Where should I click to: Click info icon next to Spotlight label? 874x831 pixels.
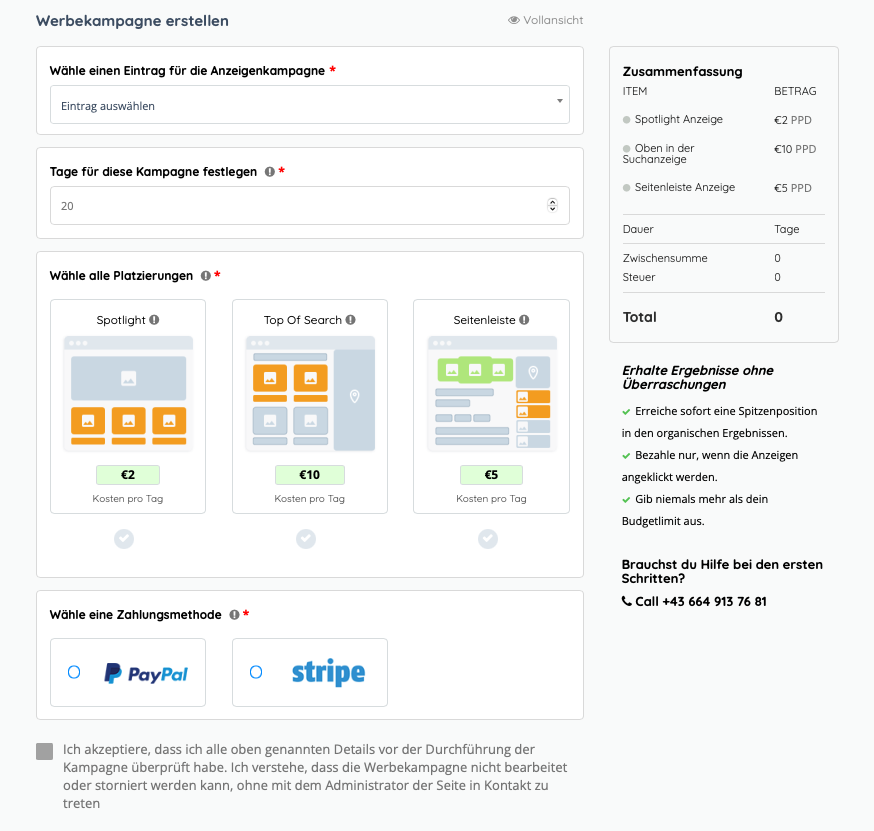pyautogui.click(x=154, y=320)
